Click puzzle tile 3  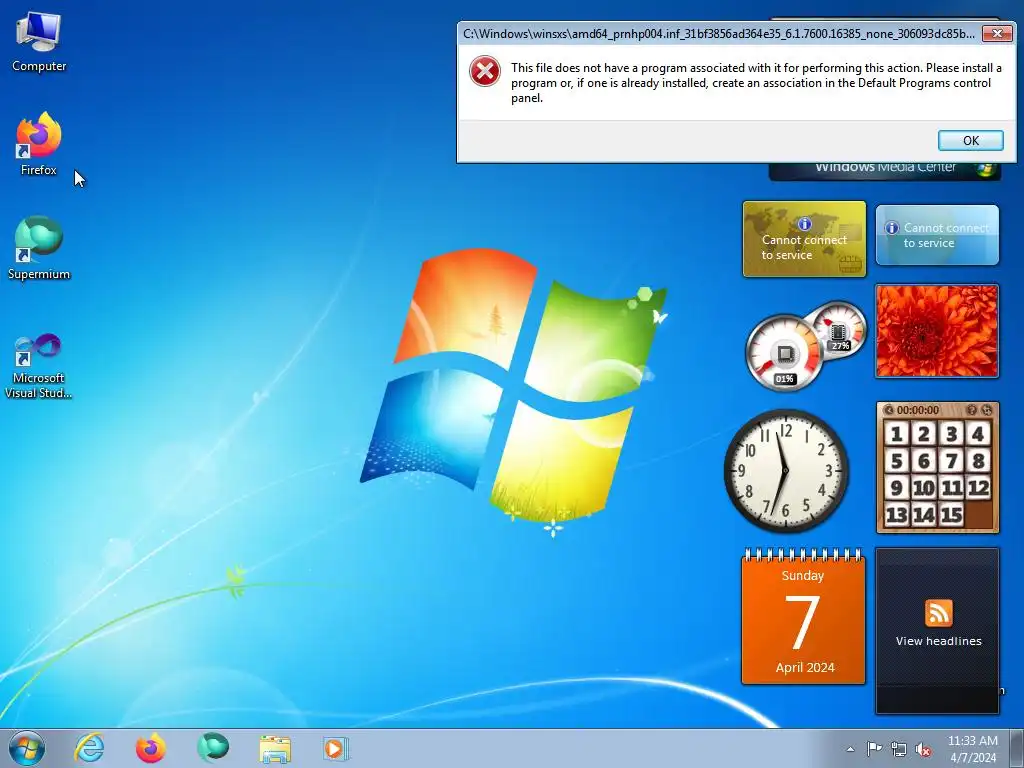pyautogui.click(x=952, y=434)
